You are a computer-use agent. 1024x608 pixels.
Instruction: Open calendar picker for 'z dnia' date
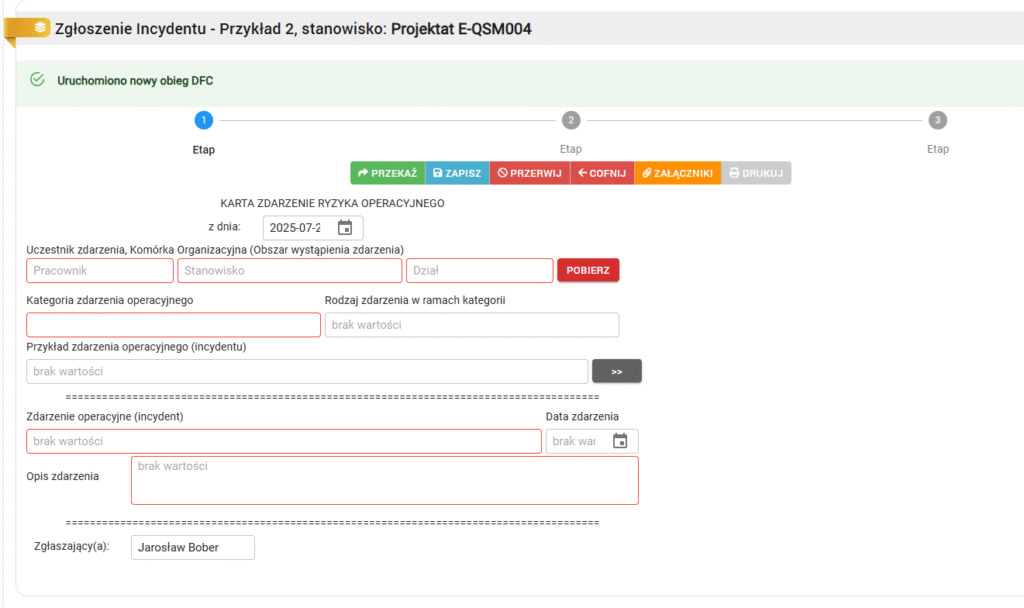345,227
